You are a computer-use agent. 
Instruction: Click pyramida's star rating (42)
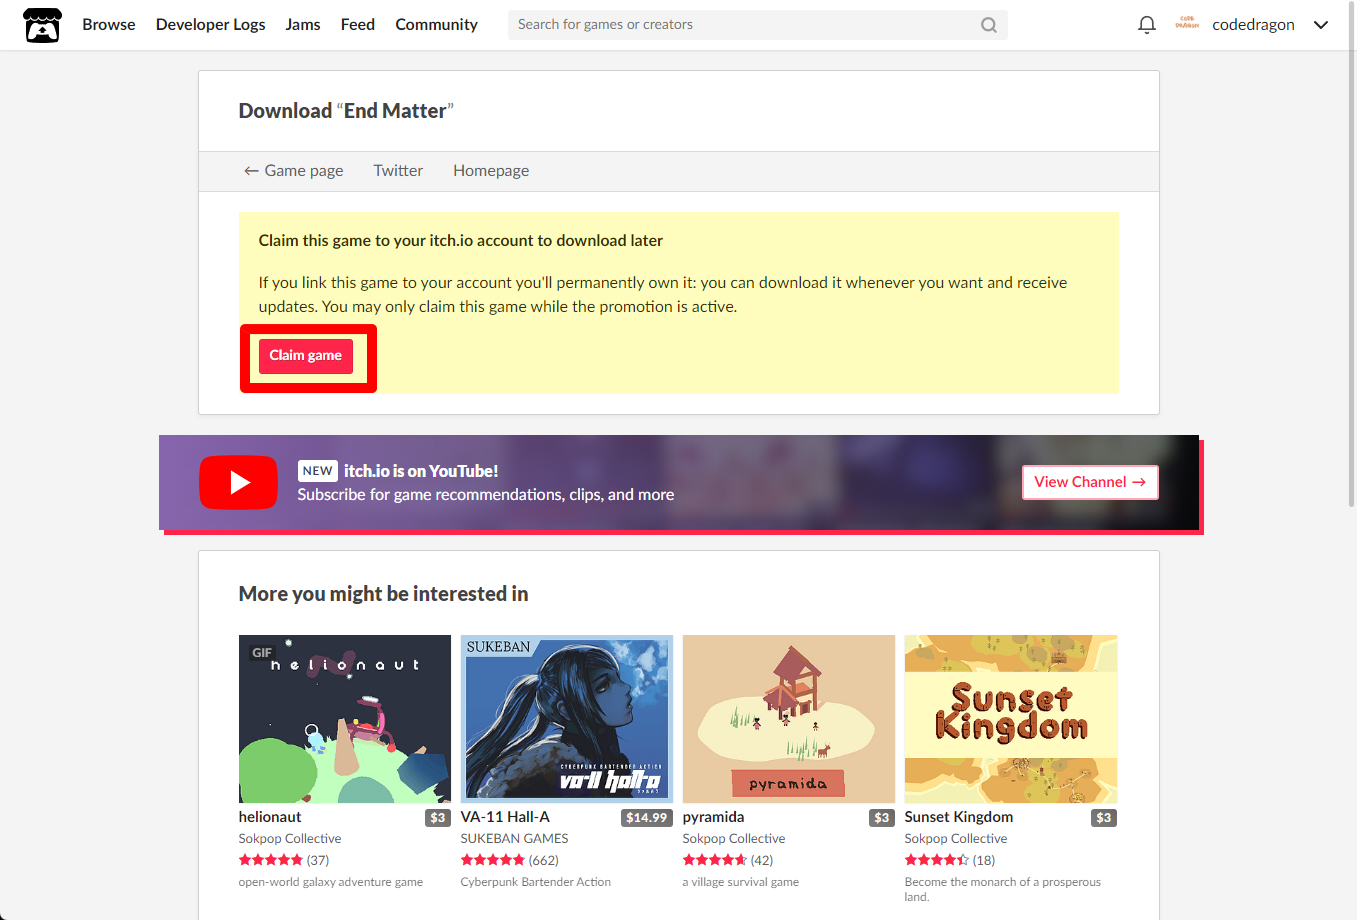pyautogui.click(x=728, y=860)
